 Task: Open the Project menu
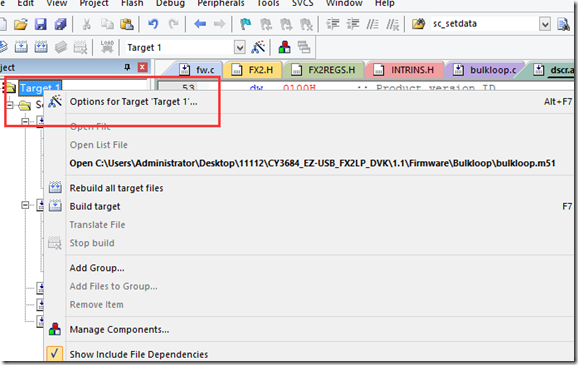tap(94, 3)
